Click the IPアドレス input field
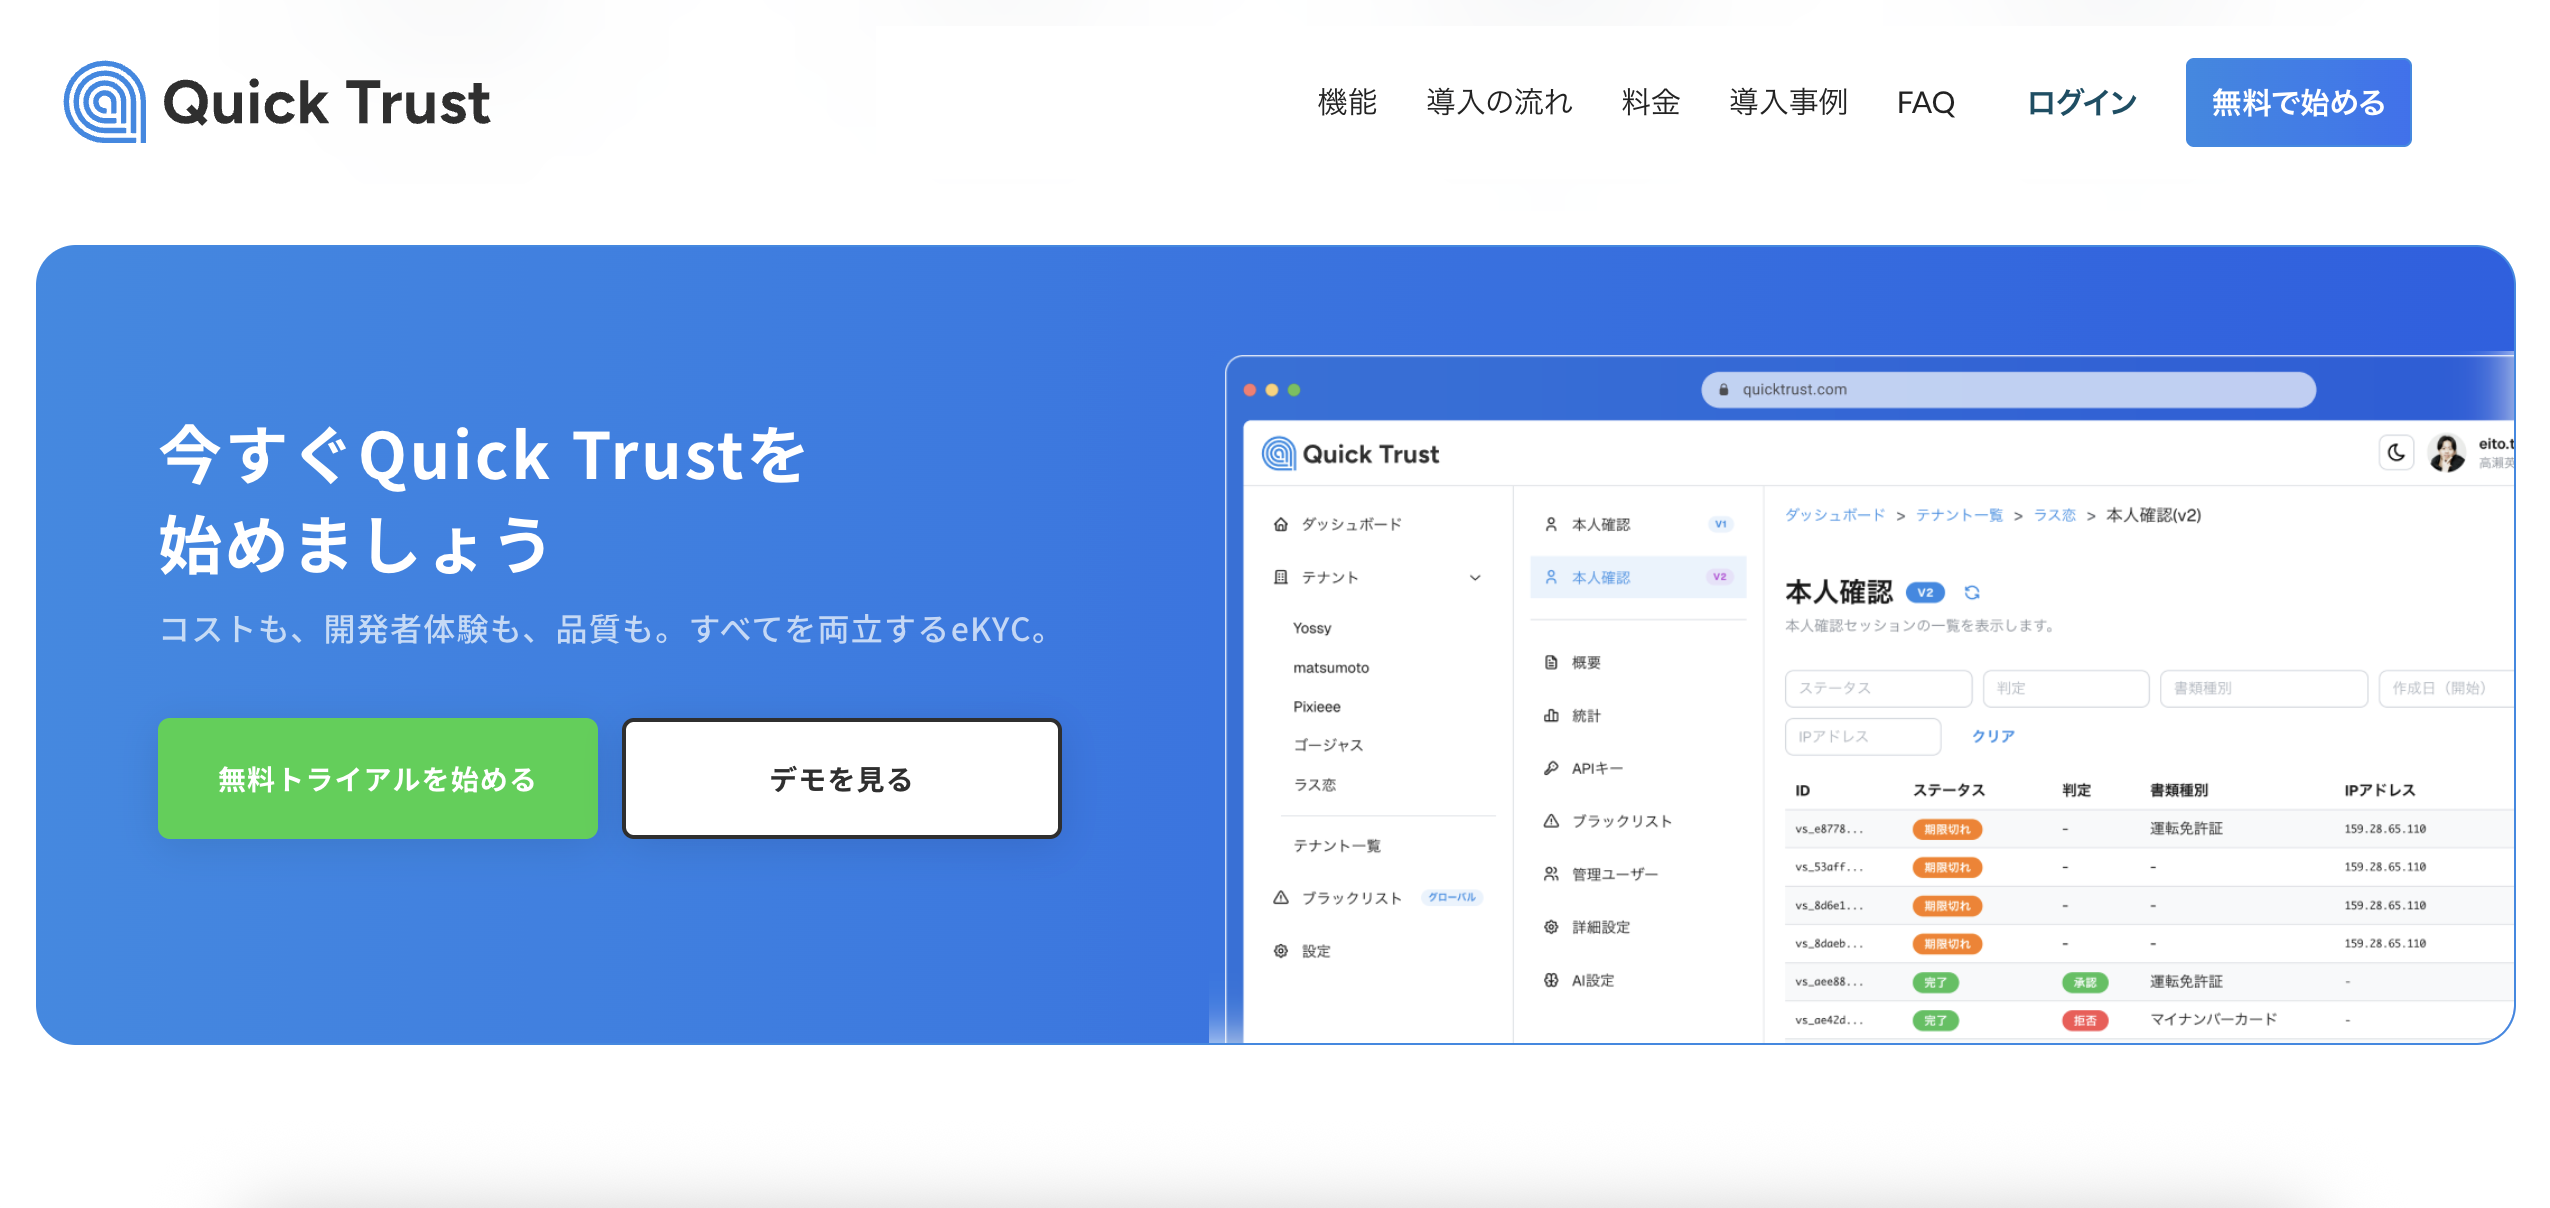The image size is (2550, 1208). click(x=1863, y=736)
